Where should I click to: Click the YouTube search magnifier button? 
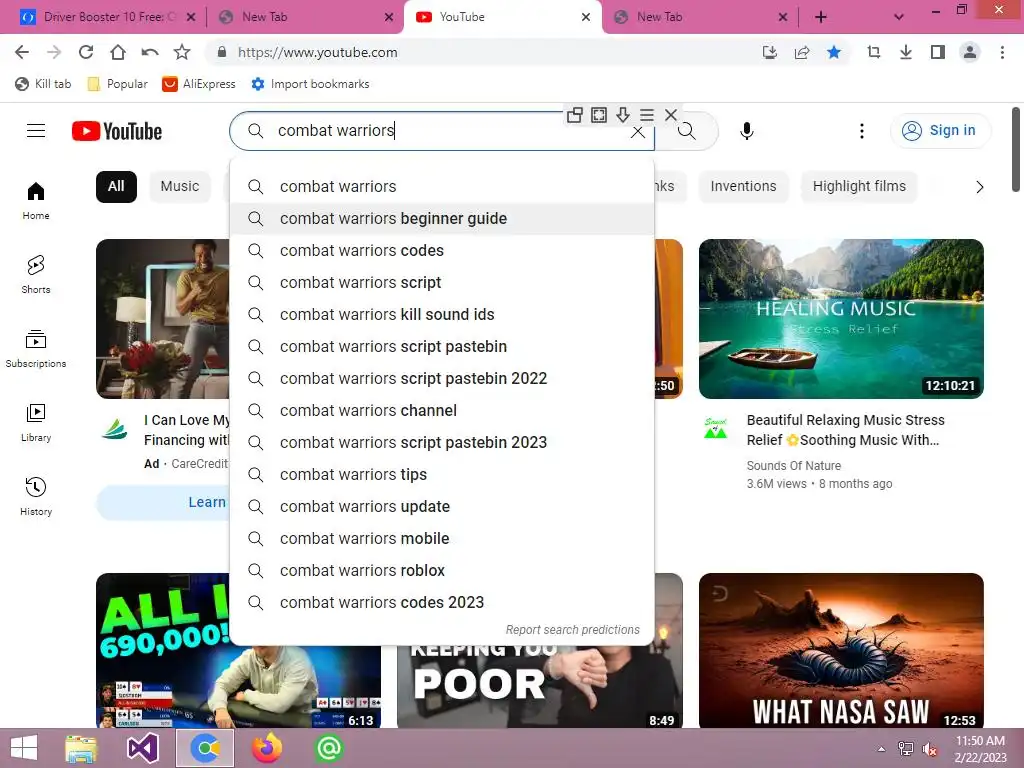pos(686,131)
